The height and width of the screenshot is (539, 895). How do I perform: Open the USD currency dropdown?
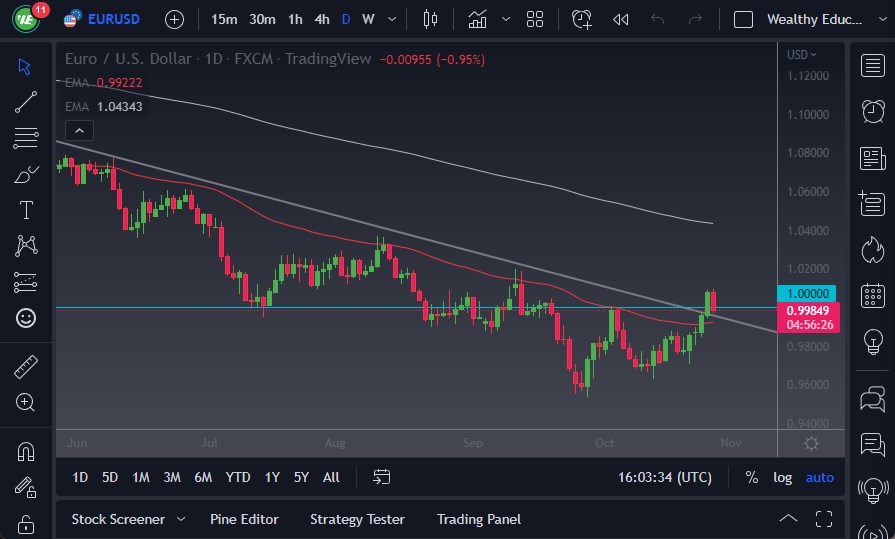pyautogui.click(x=801, y=55)
